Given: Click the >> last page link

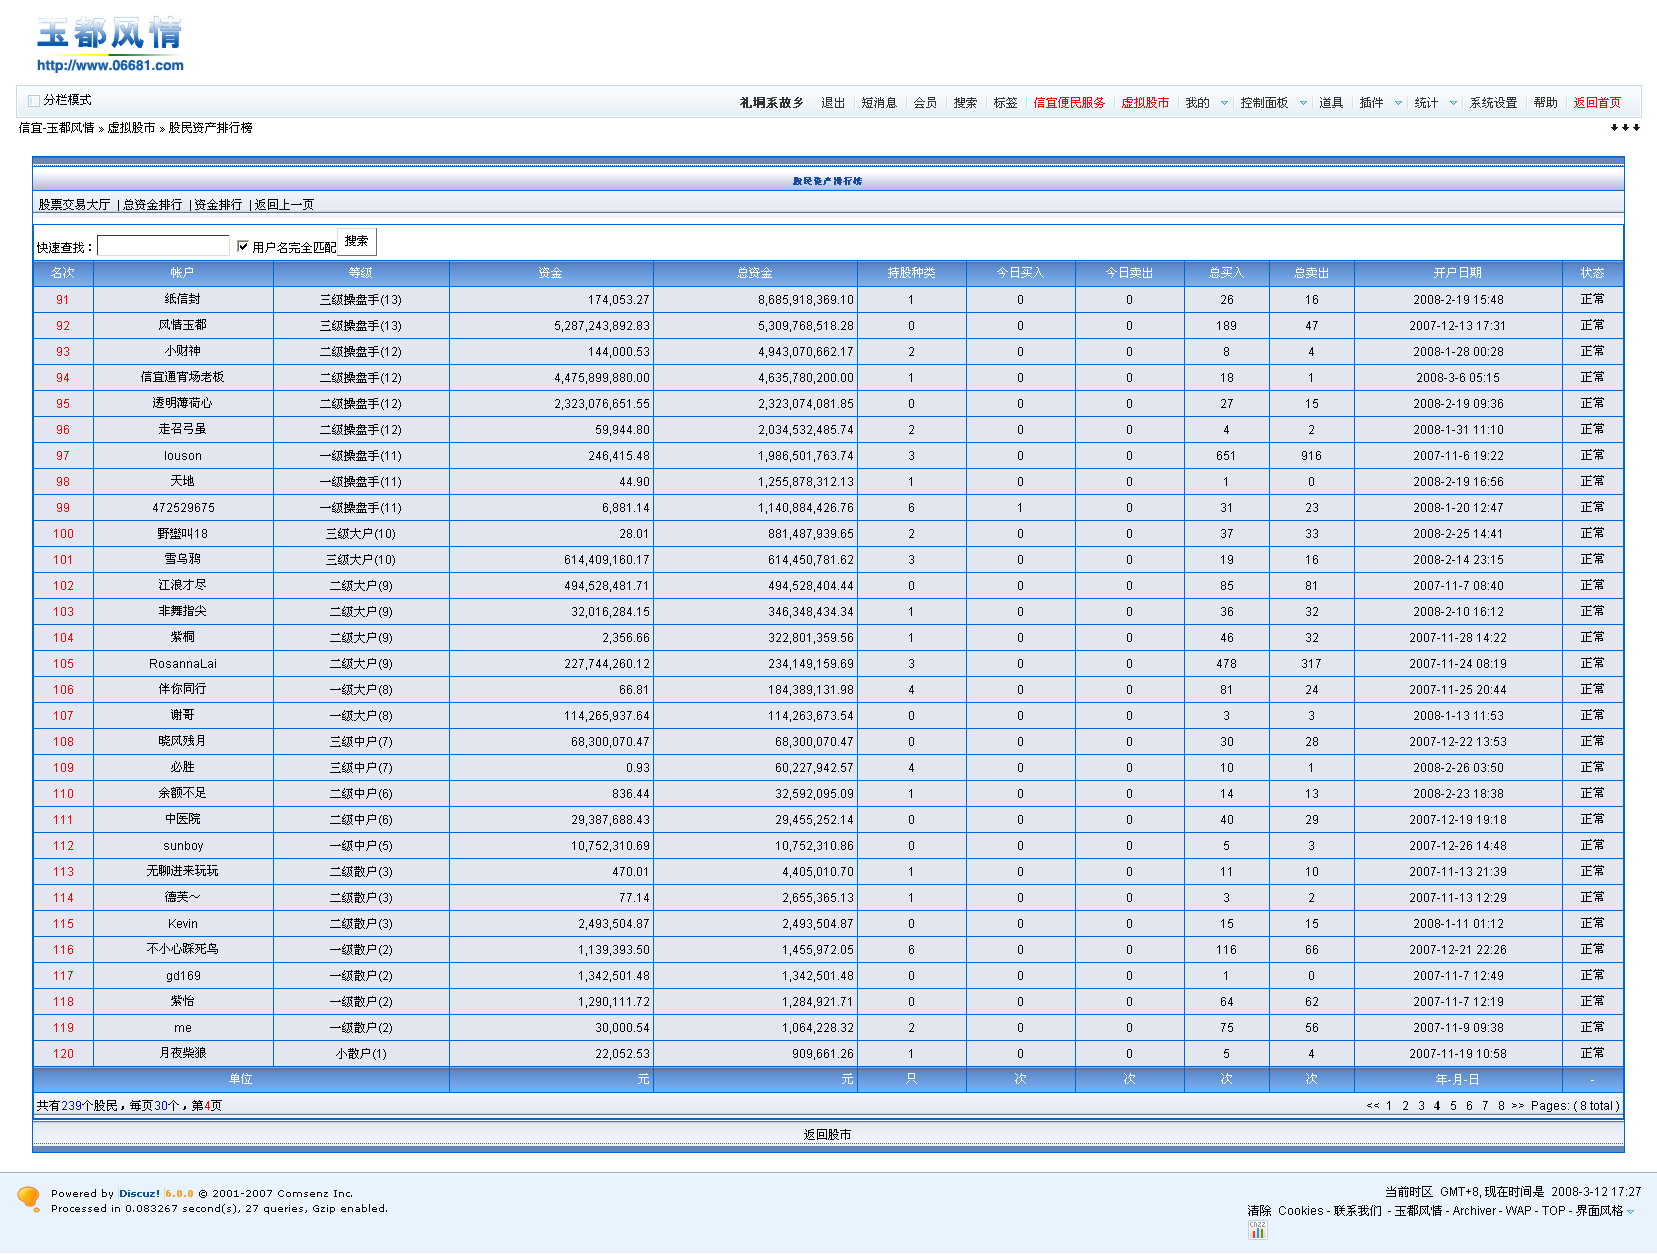Looking at the screenshot, I should [x=1518, y=1106].
